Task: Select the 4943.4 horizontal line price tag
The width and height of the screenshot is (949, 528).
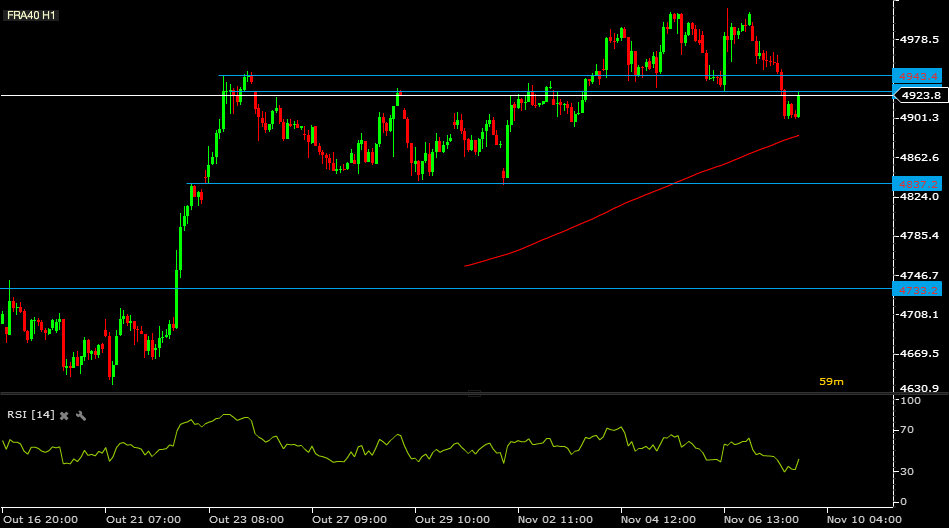Action: 918,76
